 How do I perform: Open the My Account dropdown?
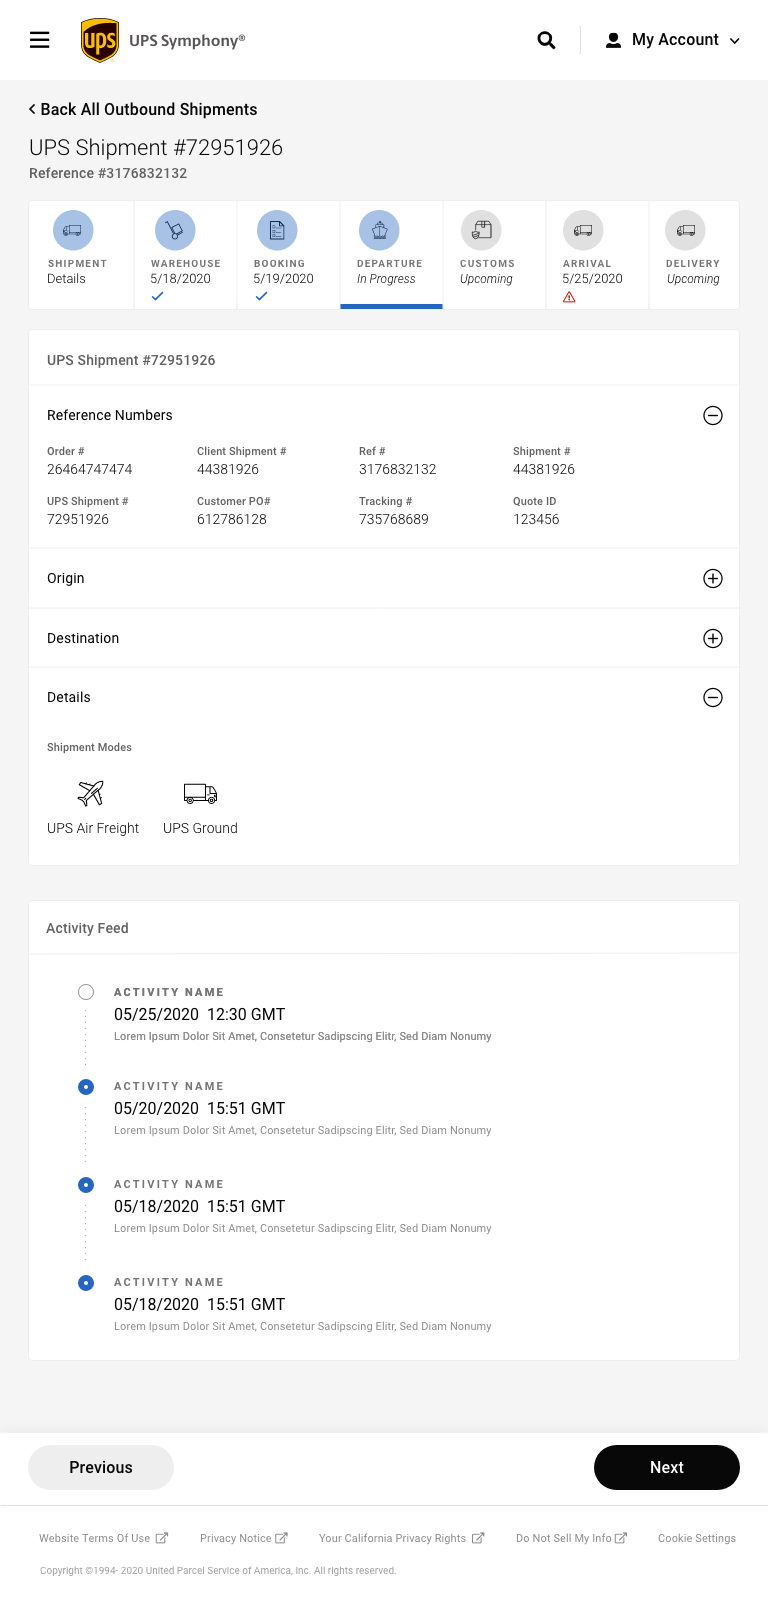[x=674, y=40]
